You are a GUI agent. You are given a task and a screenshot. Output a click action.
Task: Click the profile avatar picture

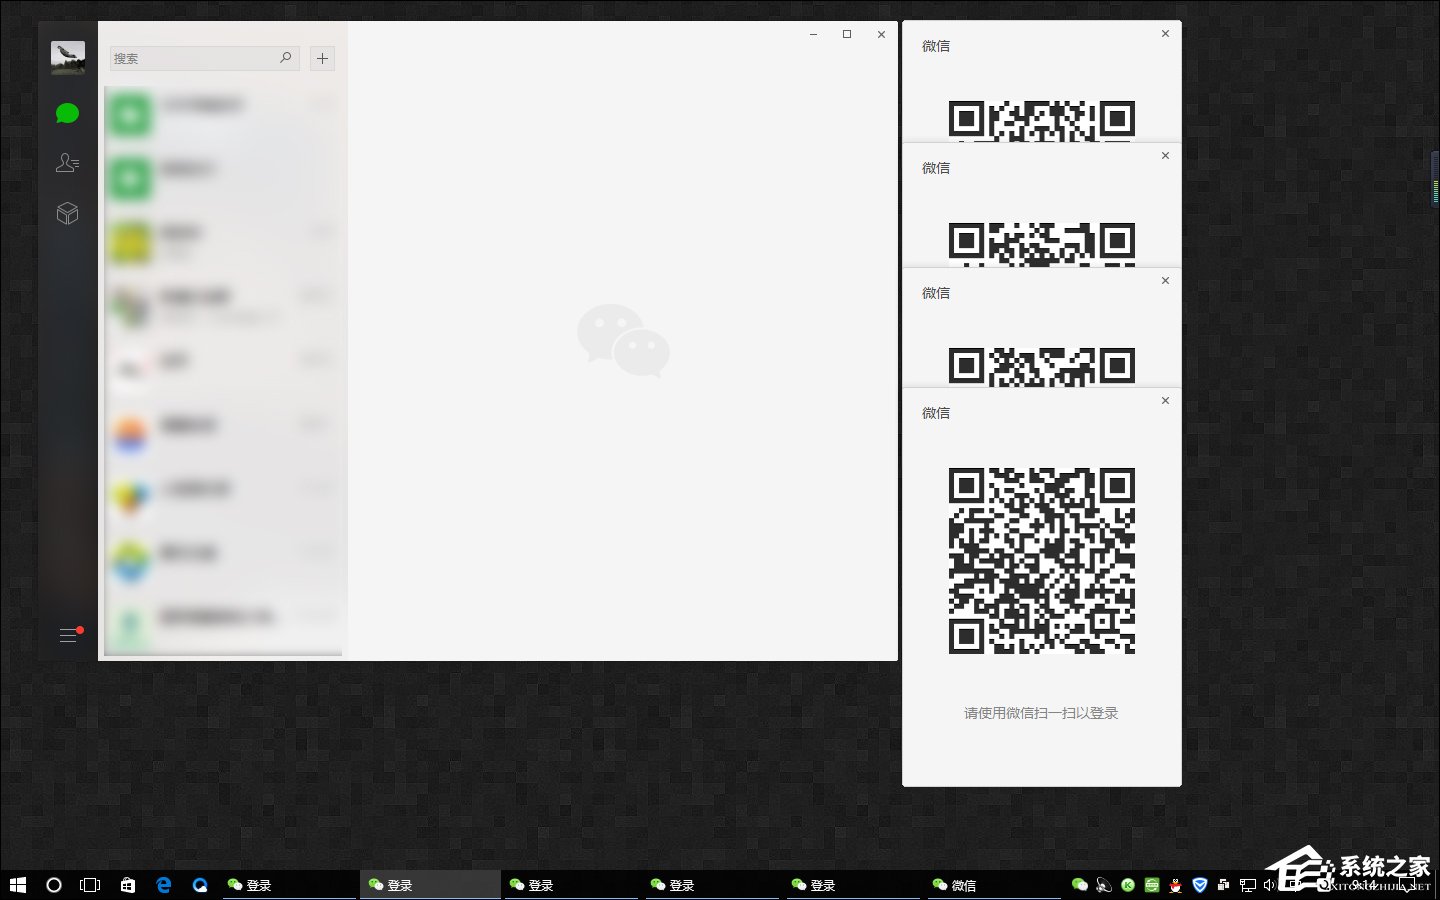(68, 57)
